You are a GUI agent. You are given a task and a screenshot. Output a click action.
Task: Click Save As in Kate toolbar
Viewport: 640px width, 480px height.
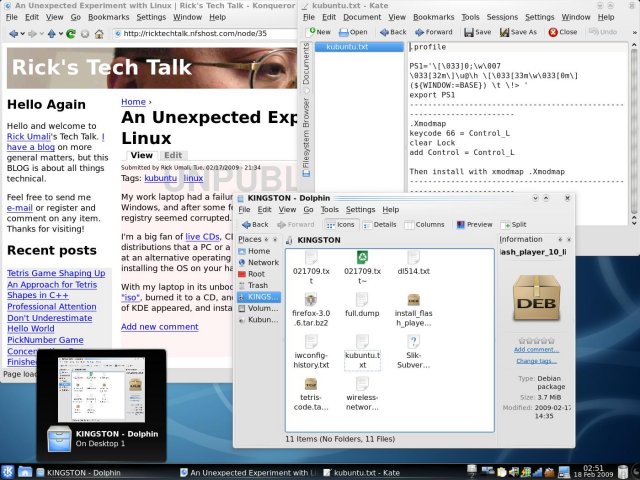point(519,32)
